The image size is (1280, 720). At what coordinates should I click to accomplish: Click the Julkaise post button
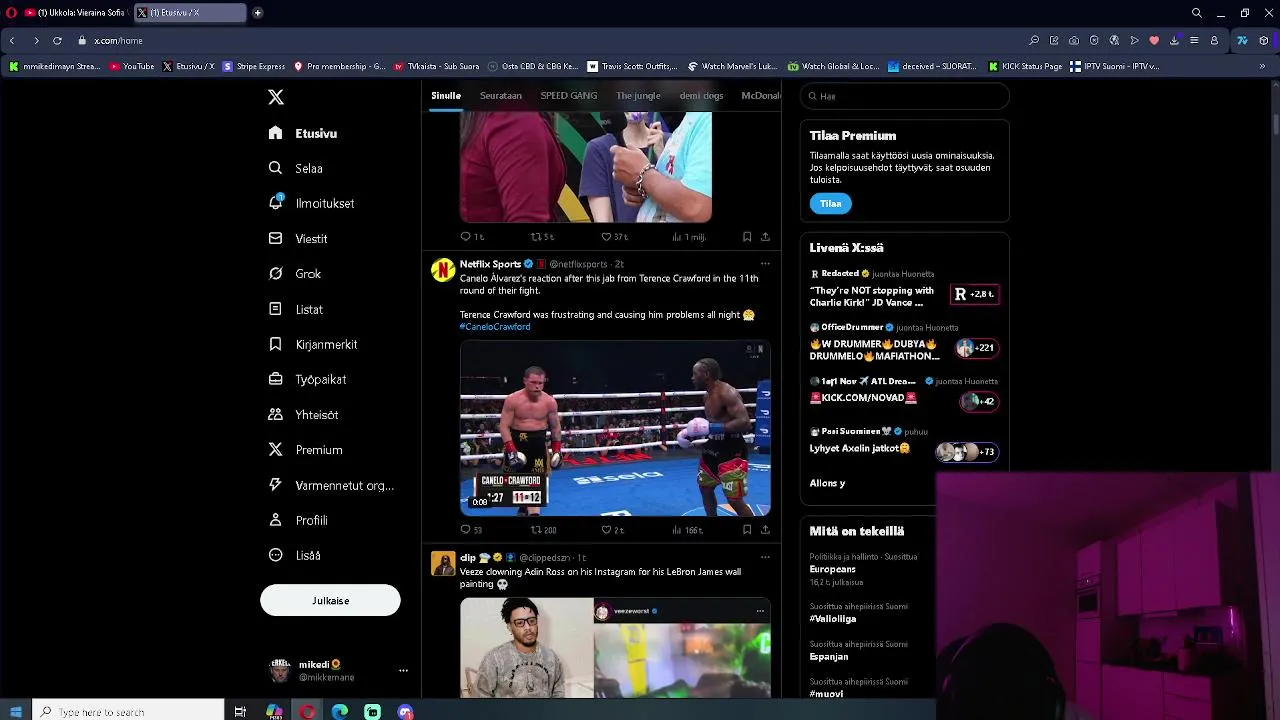click(330, 601)
